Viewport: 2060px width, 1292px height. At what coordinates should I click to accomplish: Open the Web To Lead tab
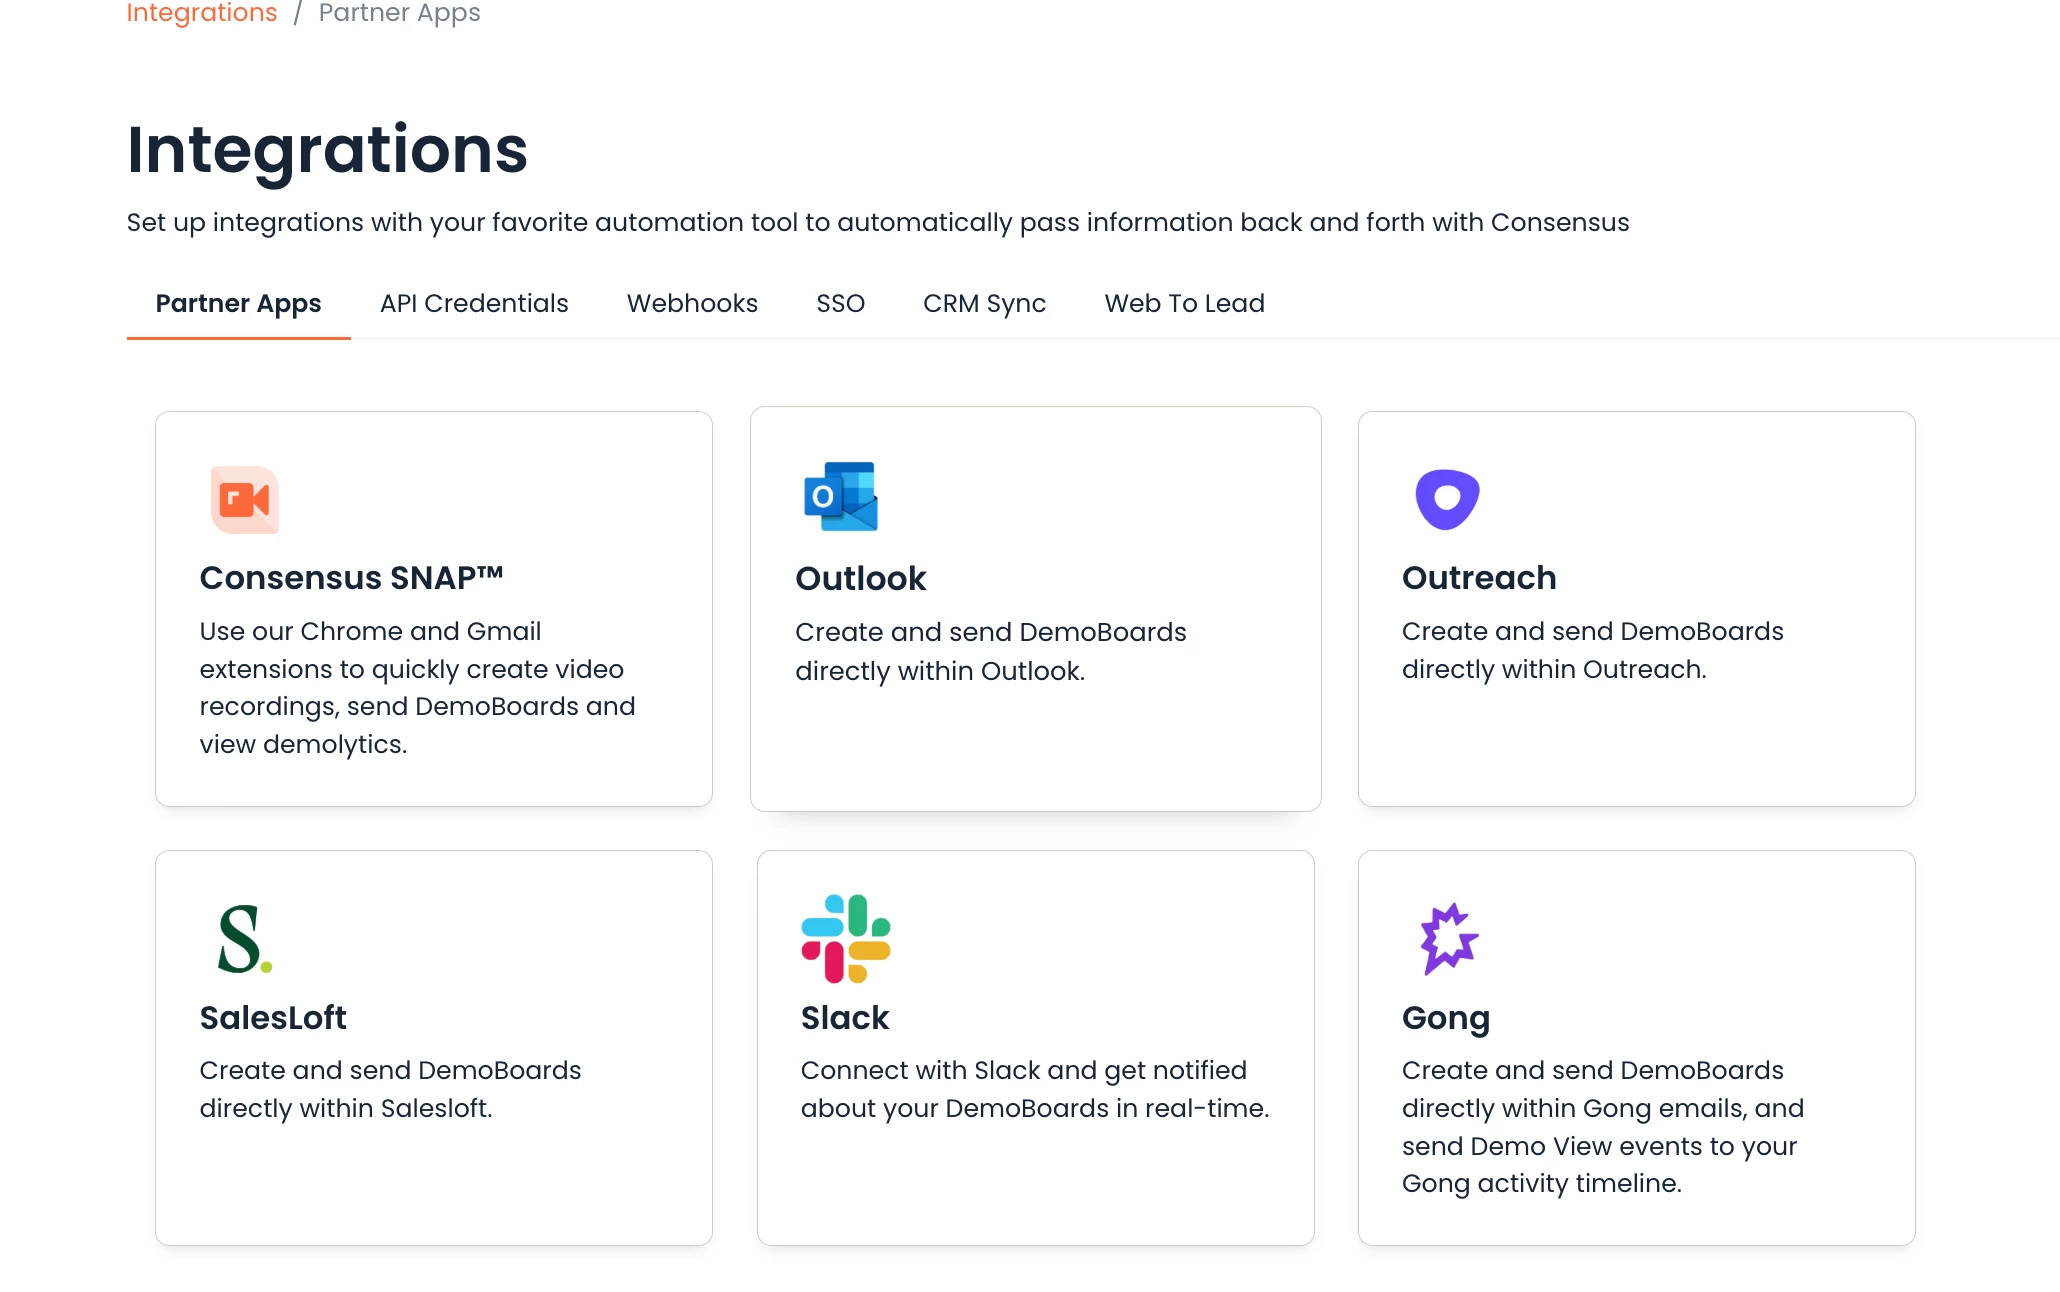pyautogui.click(x=1184, y=303)
